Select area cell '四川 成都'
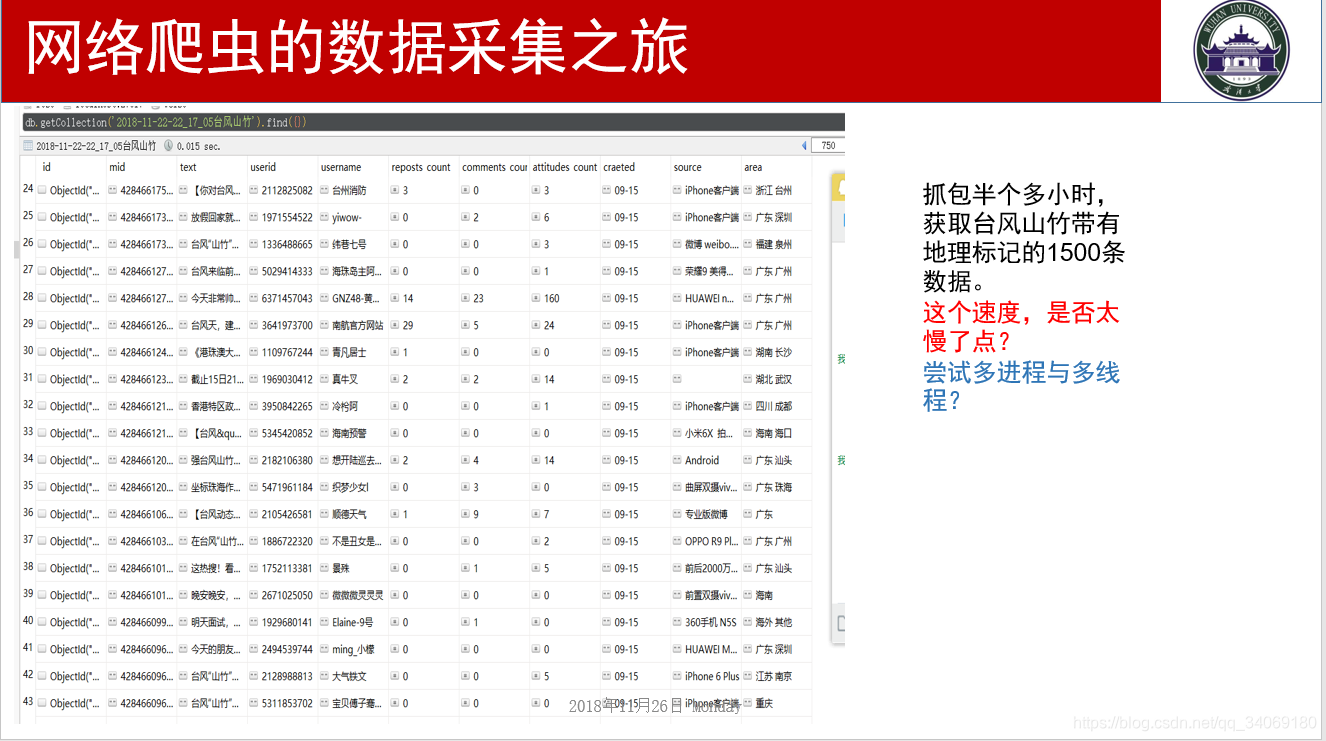The image size is (1326, 741). pos(773,406)
